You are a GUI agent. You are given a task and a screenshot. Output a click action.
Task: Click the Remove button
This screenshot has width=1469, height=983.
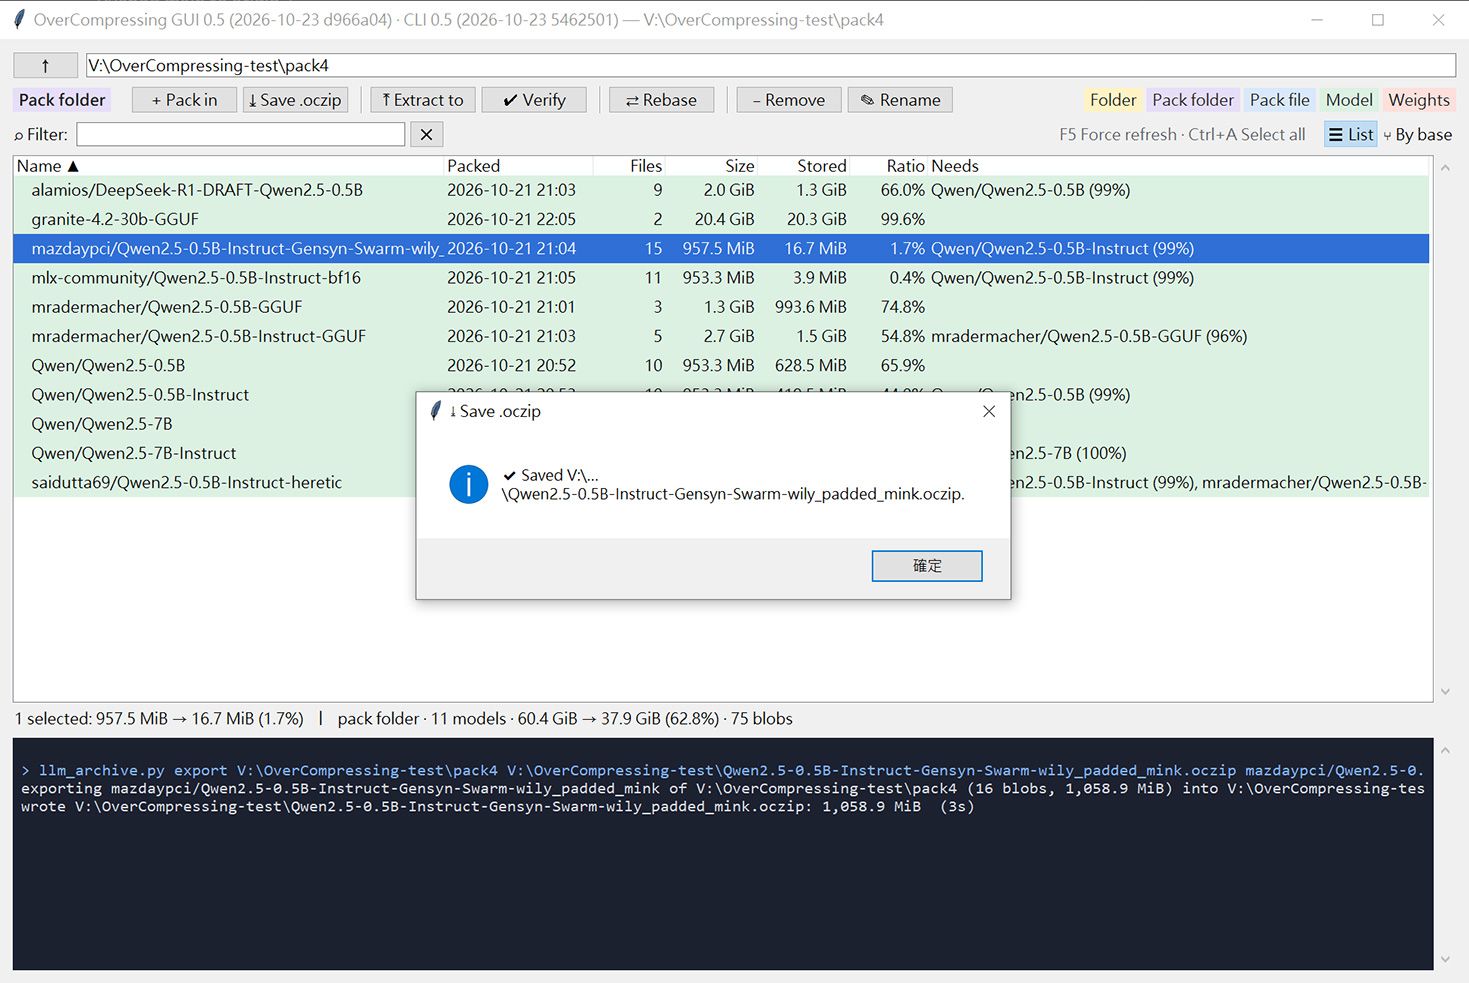(x=789, y=100)
